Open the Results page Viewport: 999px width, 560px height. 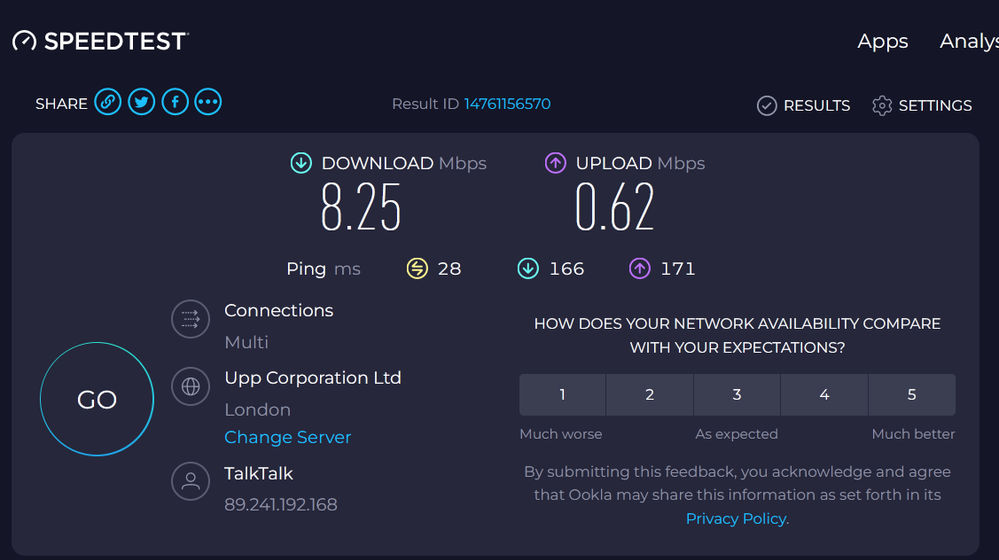803,106
